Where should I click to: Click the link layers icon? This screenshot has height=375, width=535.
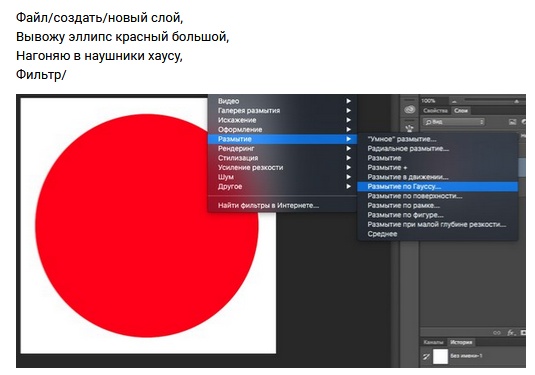coord(497,333)
